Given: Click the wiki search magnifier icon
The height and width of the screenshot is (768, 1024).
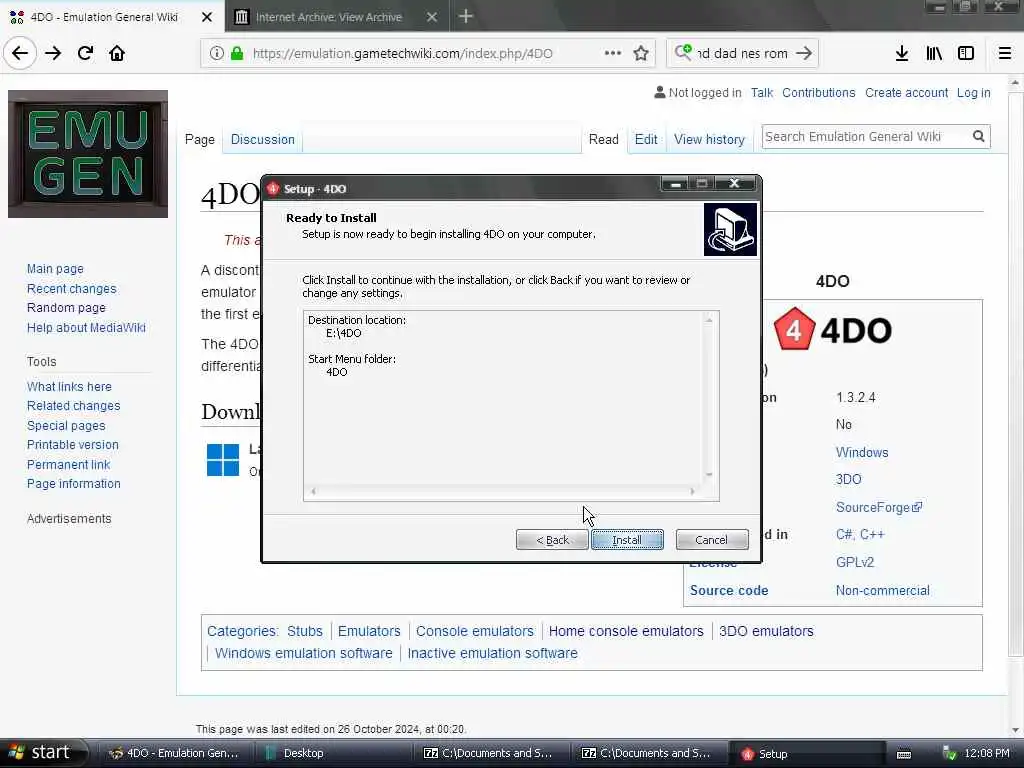Looking at the screenshot, I should pyautogui.click(x=978, y=136).
